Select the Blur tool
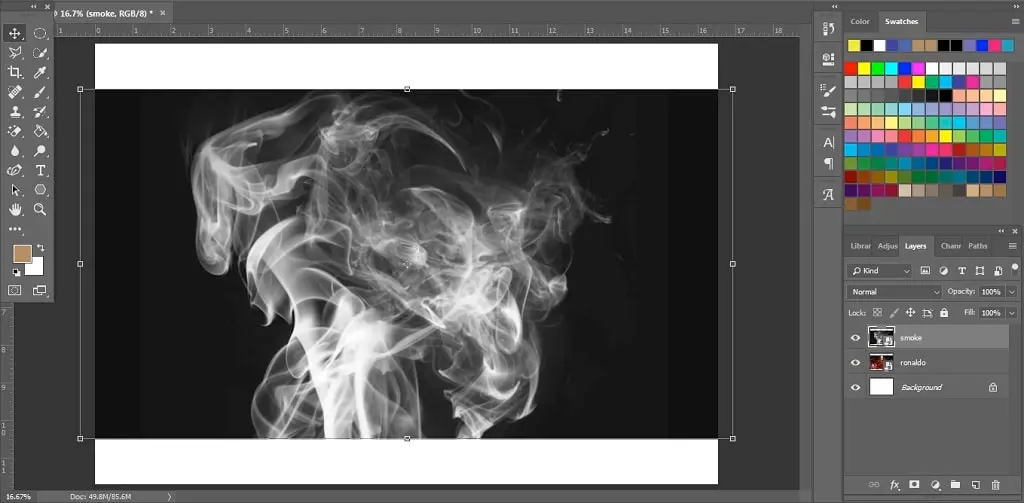The height and width of the screenshot is (503, 1024). (14, 151)
